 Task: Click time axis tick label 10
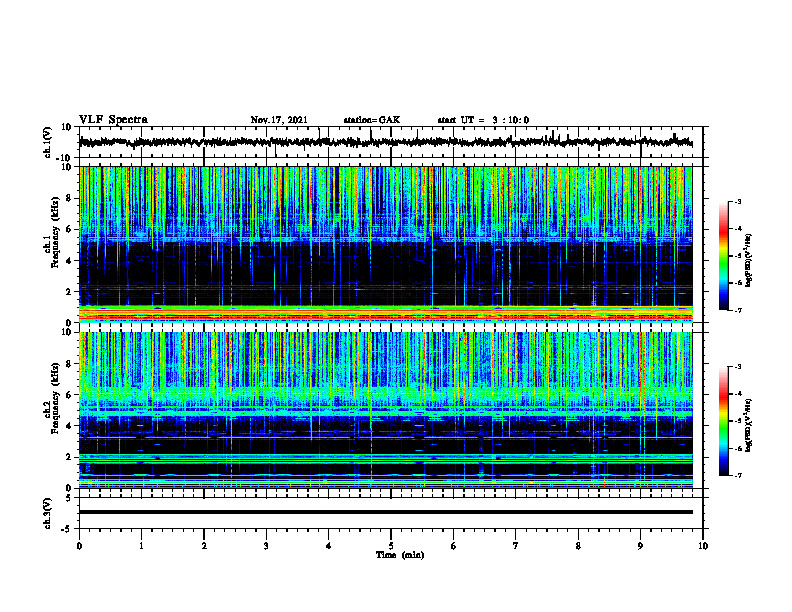pyautogui.click(x=703, y=546)
